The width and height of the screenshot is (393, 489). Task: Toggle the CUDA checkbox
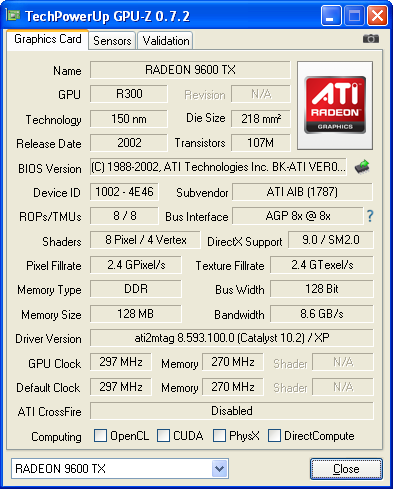[163, 436]
